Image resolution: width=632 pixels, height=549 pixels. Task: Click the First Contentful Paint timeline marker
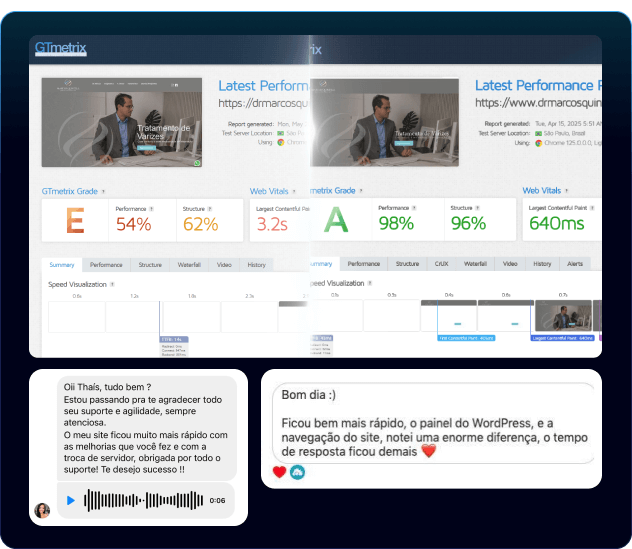[466, 338]
